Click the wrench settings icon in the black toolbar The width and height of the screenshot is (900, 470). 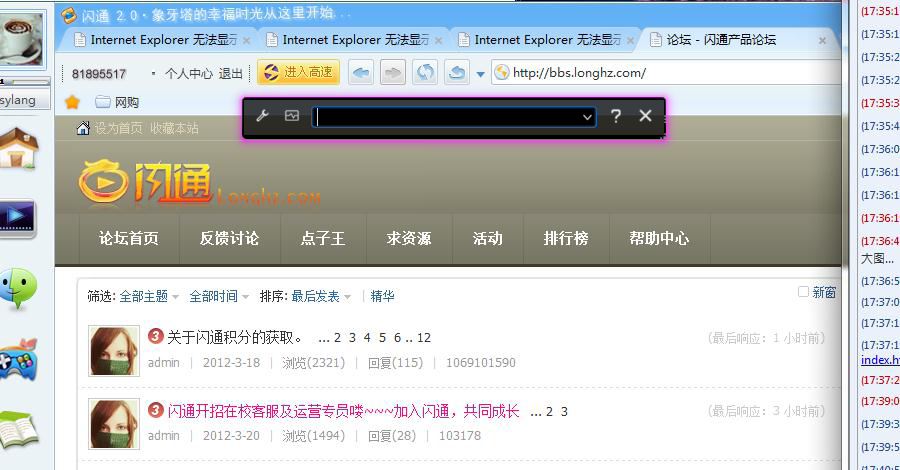pos(262,116)
